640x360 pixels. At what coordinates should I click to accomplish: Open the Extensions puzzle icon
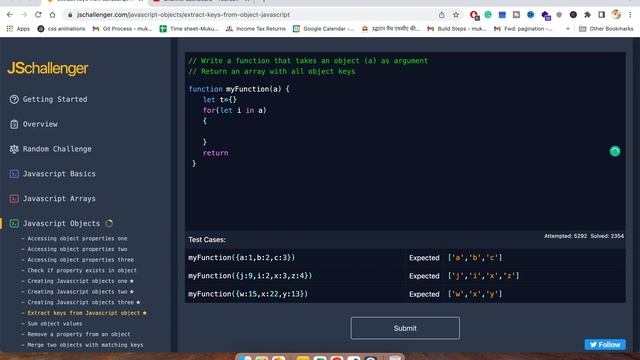point(587,15)
